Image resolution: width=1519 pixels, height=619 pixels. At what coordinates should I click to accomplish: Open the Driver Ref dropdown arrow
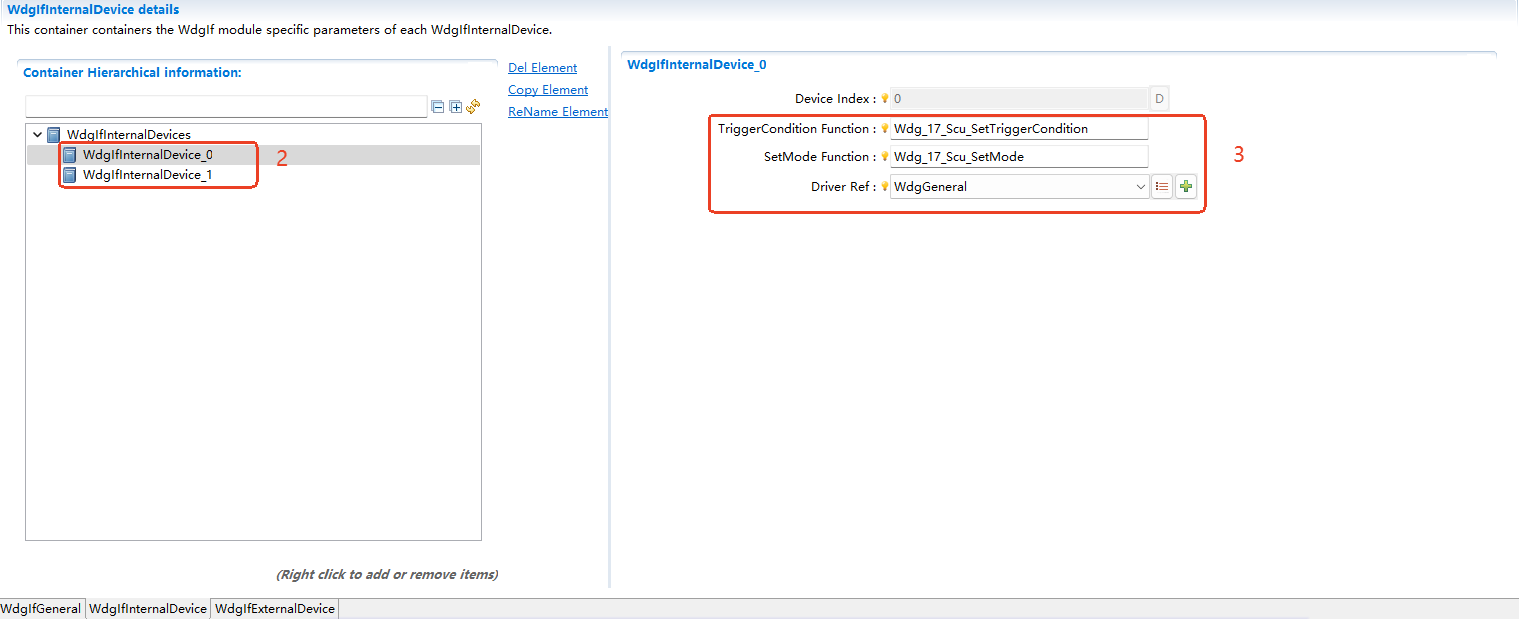(x=1141, y=186)
